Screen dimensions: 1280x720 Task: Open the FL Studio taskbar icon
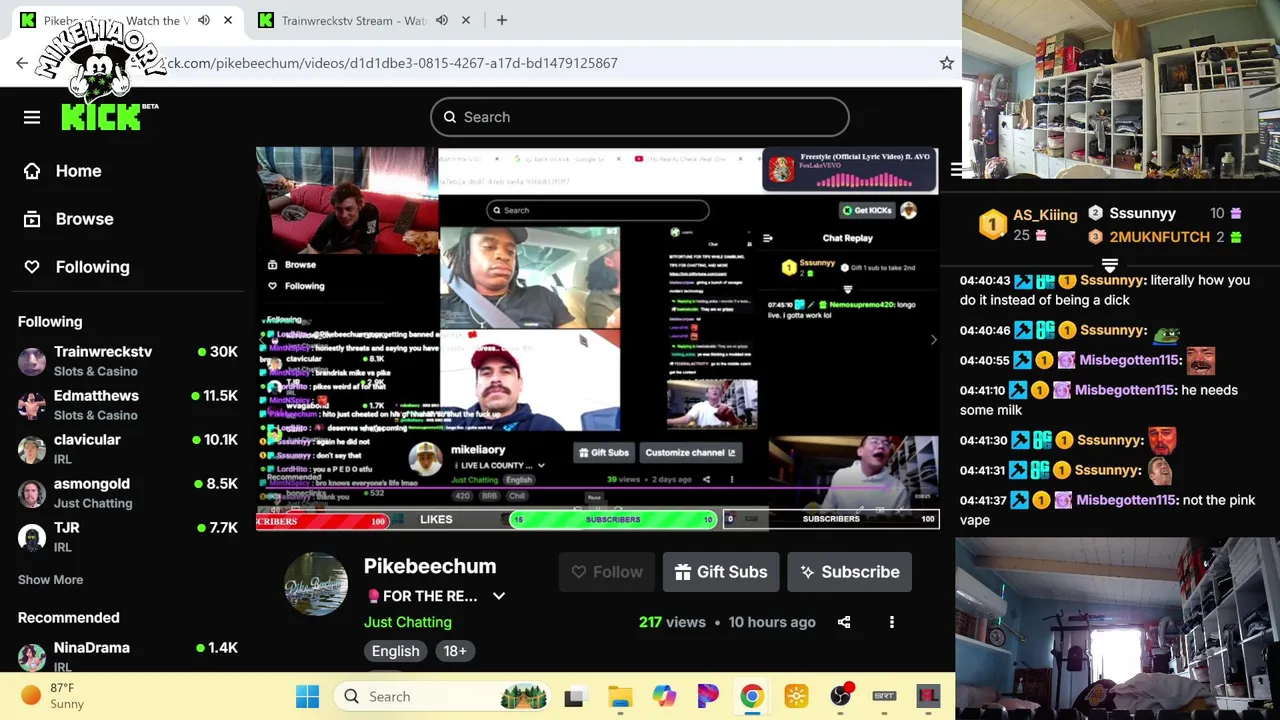[928, 696]
